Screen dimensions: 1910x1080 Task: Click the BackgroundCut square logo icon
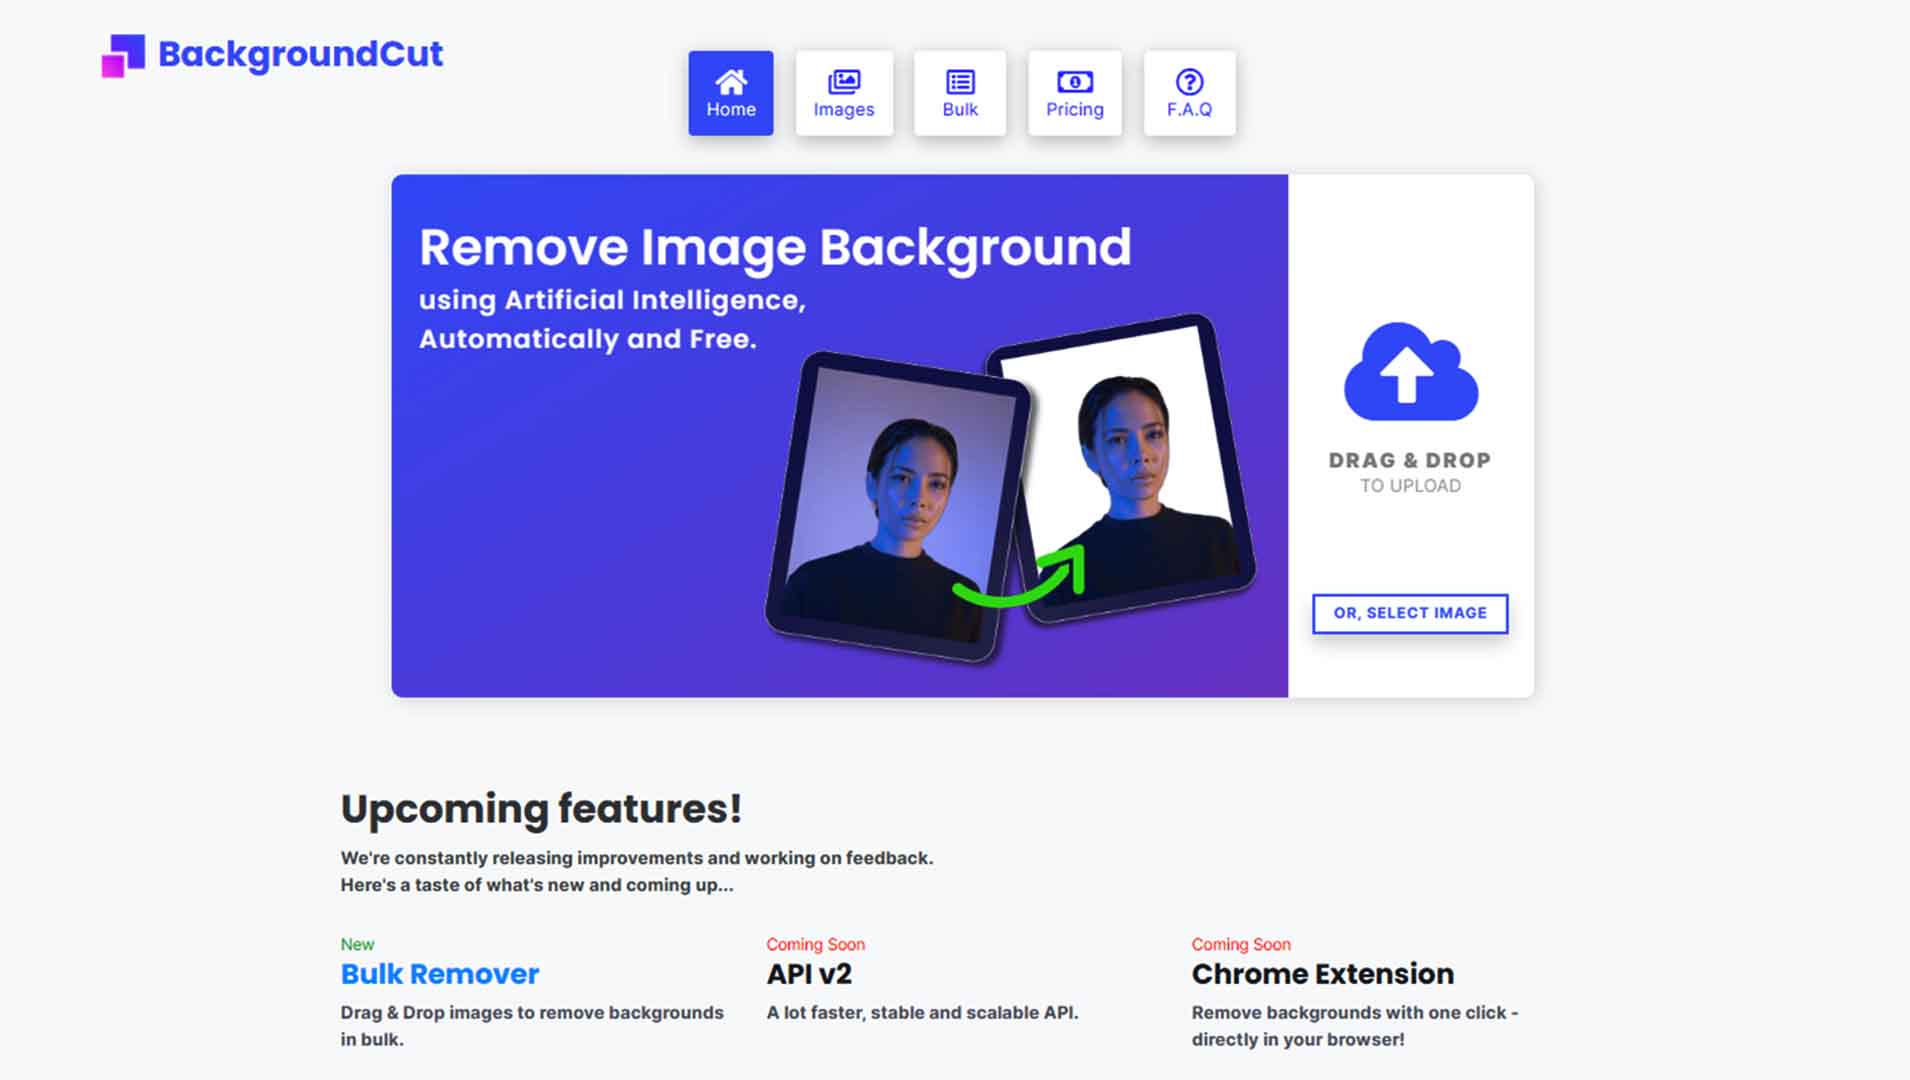point(123,55)
